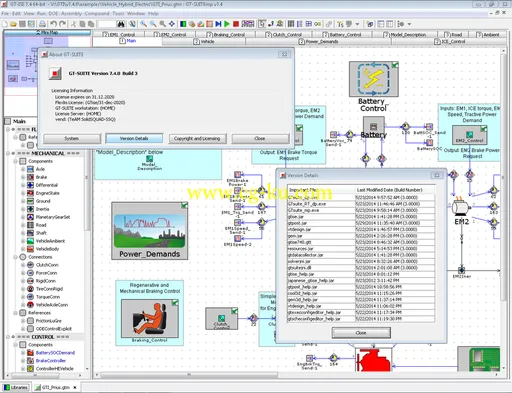Screen dimensions: 512x393
Task: Collapse the Connections group in tree
Action: tap(15, 257)
